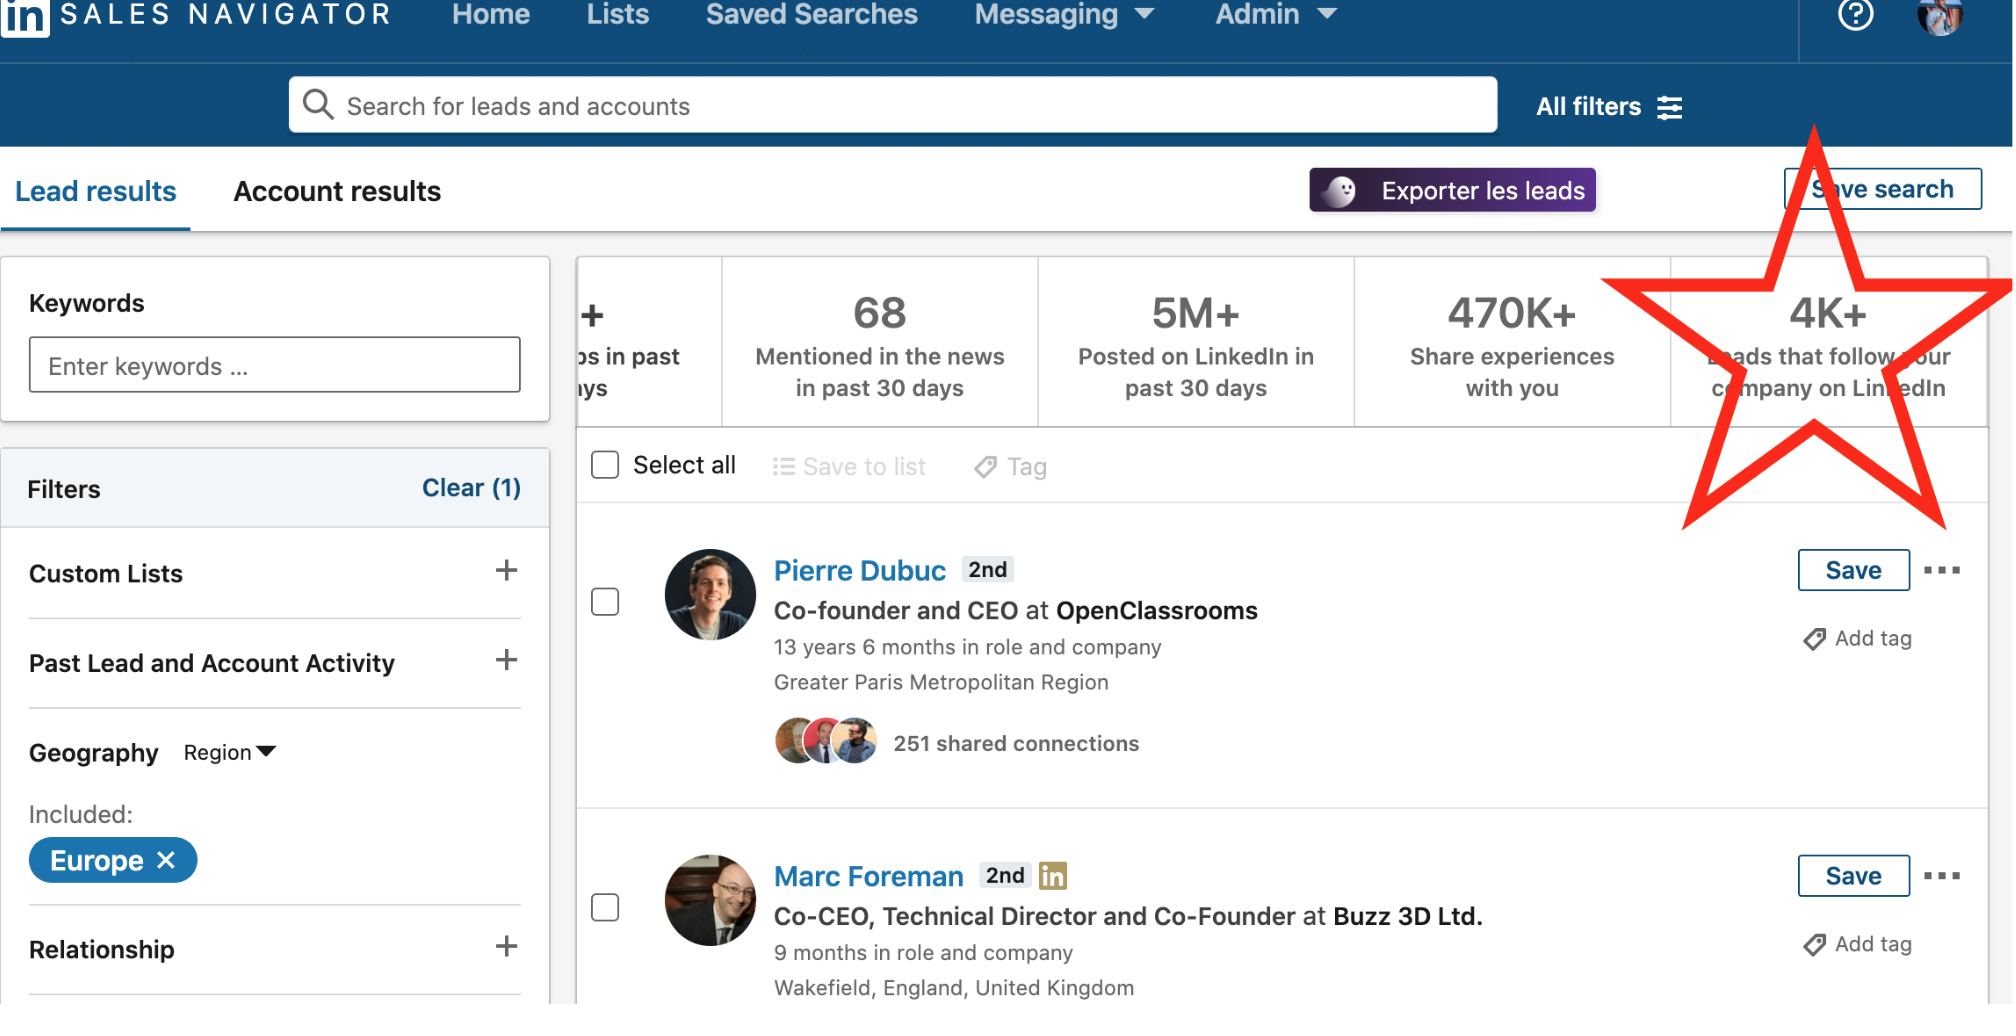
Task: Click the Keywords label
Action: tap(87, 304)
